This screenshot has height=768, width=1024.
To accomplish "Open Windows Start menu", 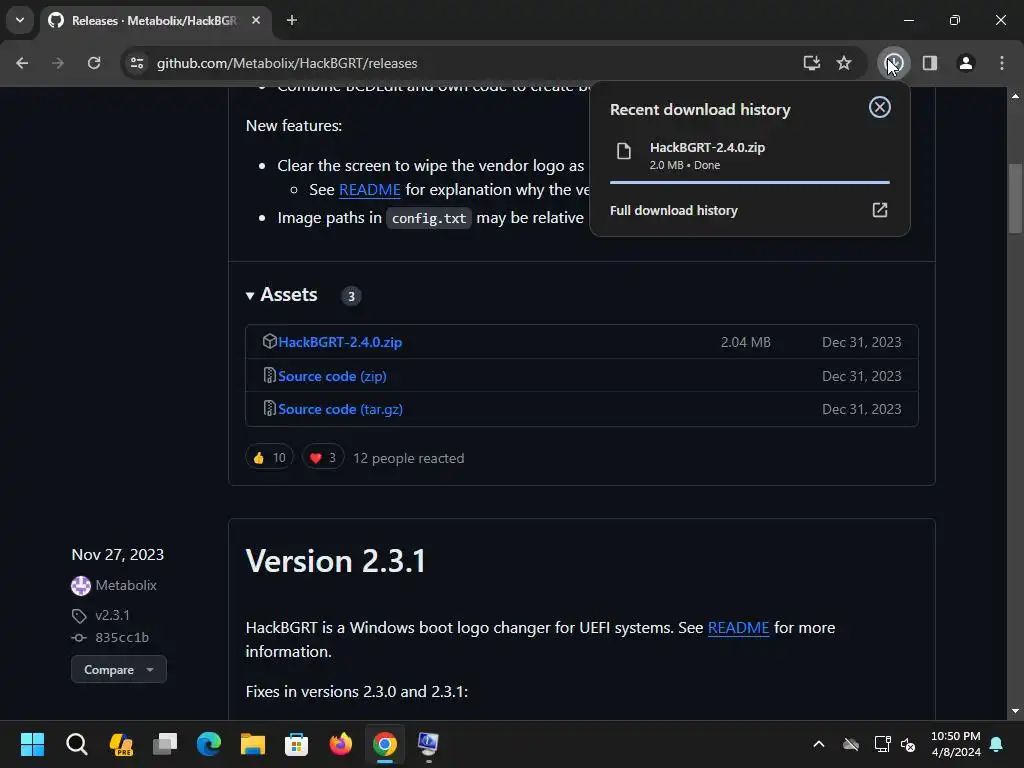I will [32, 744].
